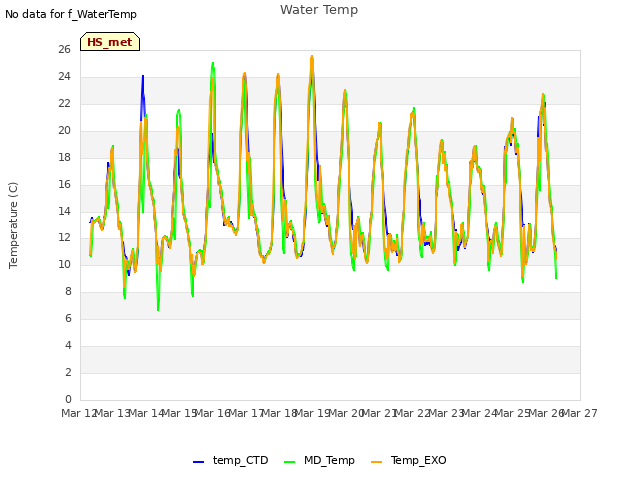
Task: Click the Temperature (C) axis label
Action: pyautogui.click(x=13, y=225)
